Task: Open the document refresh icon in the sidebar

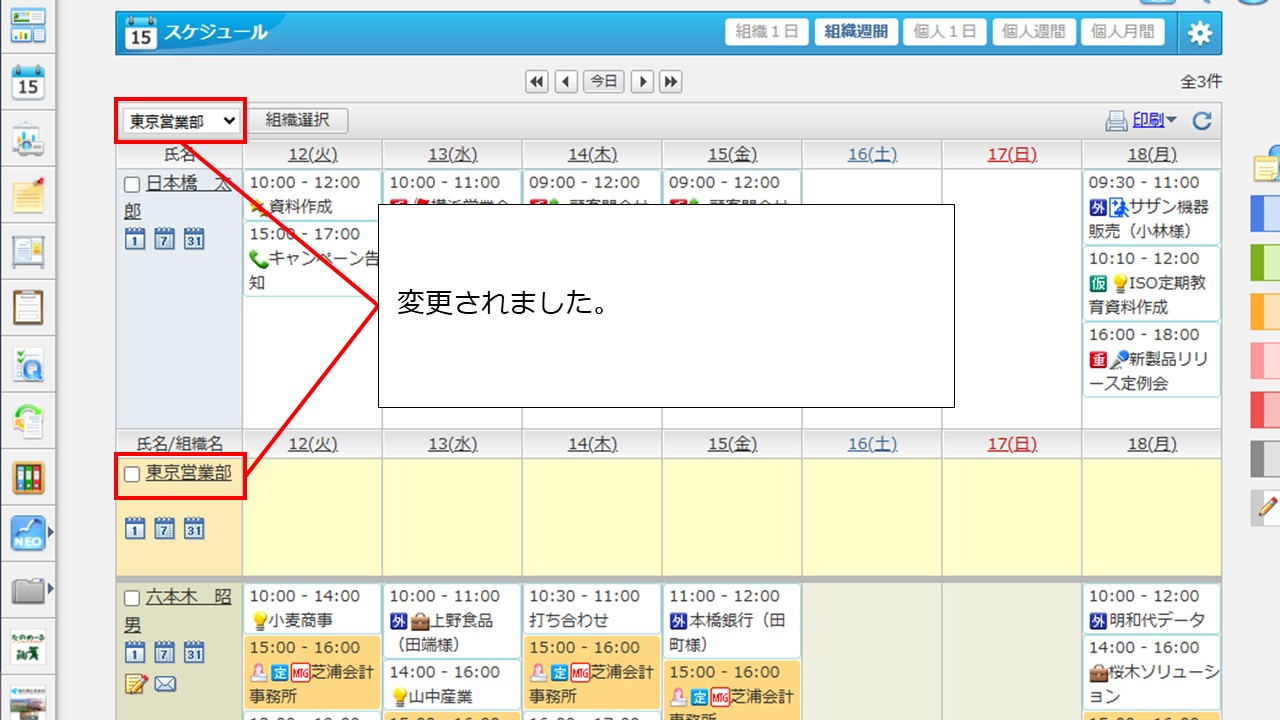Action: 28,421
